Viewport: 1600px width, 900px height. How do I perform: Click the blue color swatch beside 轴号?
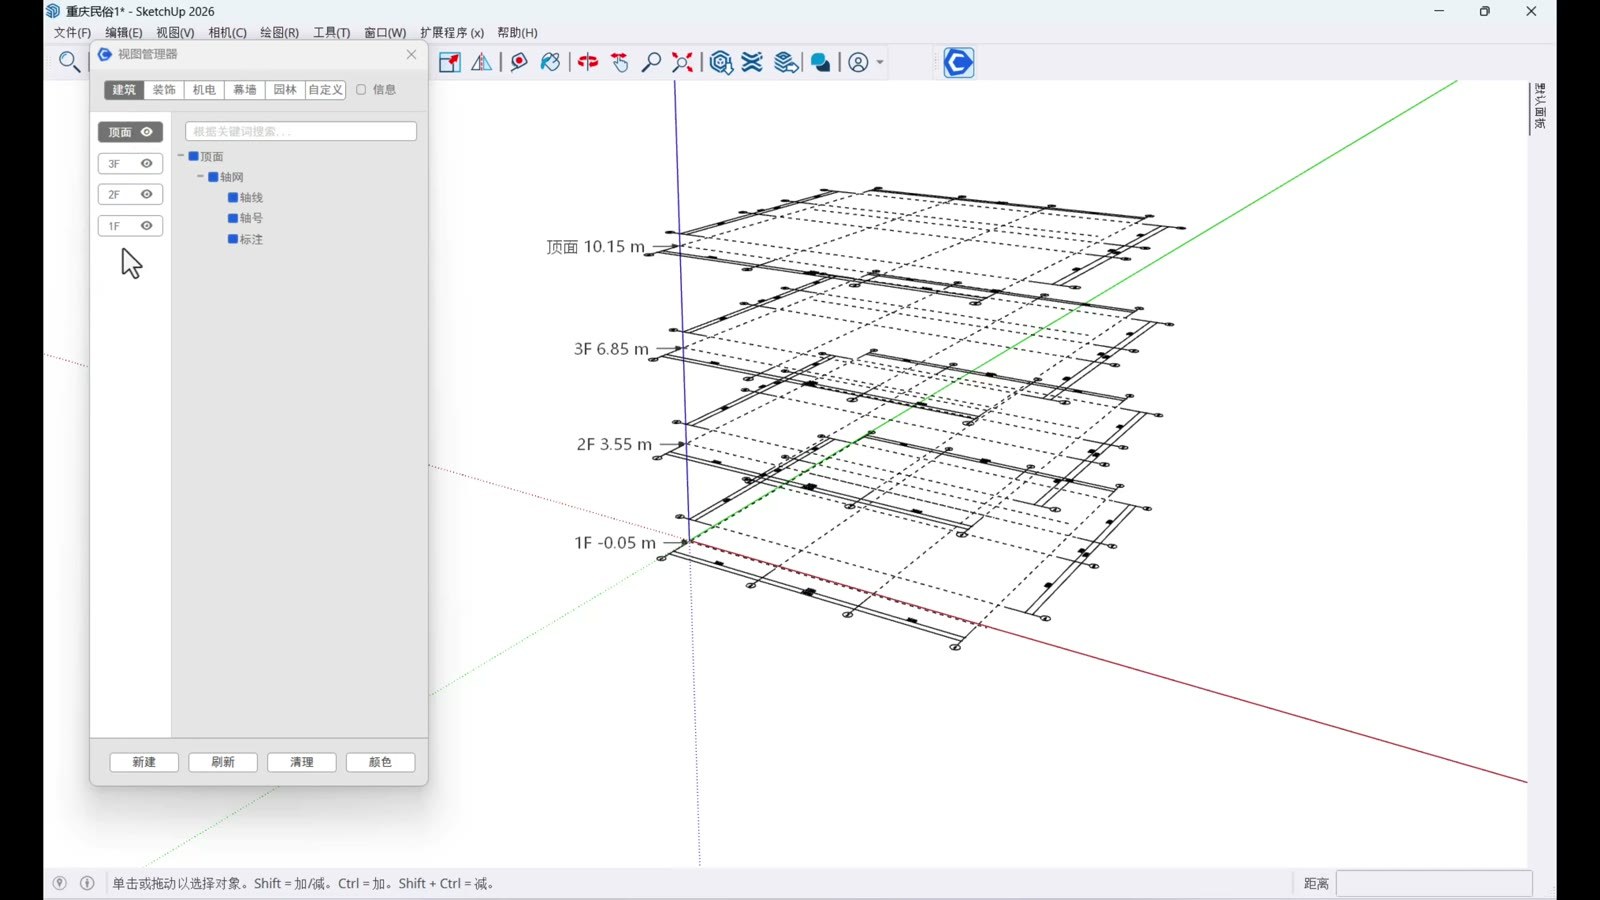point(233,218)
